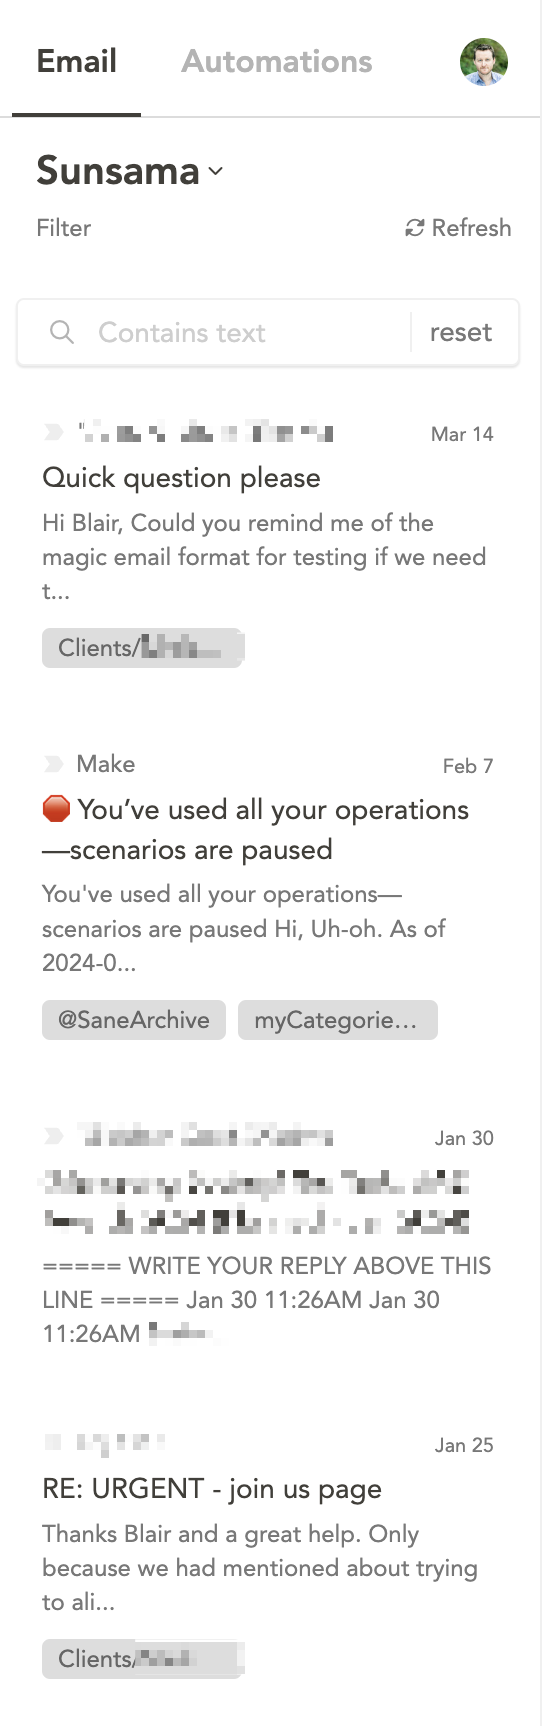Expand the Sunsama dropdown chevron
546x1726 pixels.
tap(216, 172)
